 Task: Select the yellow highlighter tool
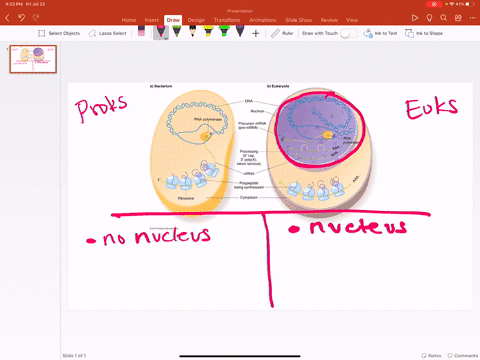click(x=208, y=32)
